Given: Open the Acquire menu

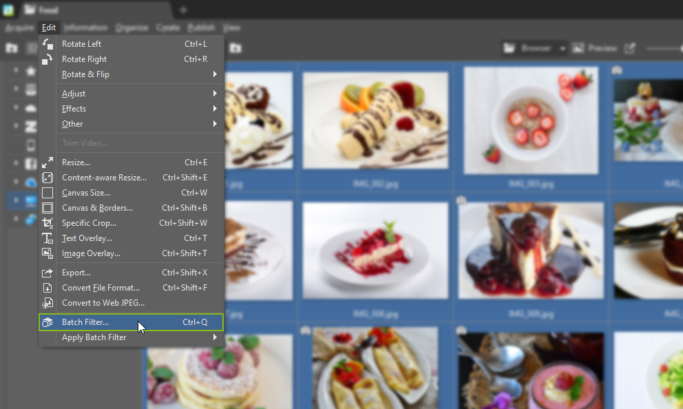Looking at the screenshot, I should click(x=19, y=28).
